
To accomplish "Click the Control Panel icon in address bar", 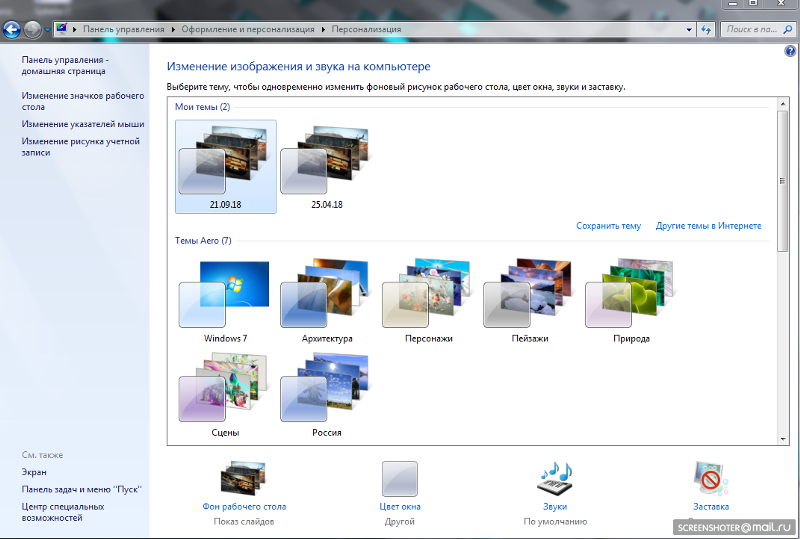I will [62, 29].
